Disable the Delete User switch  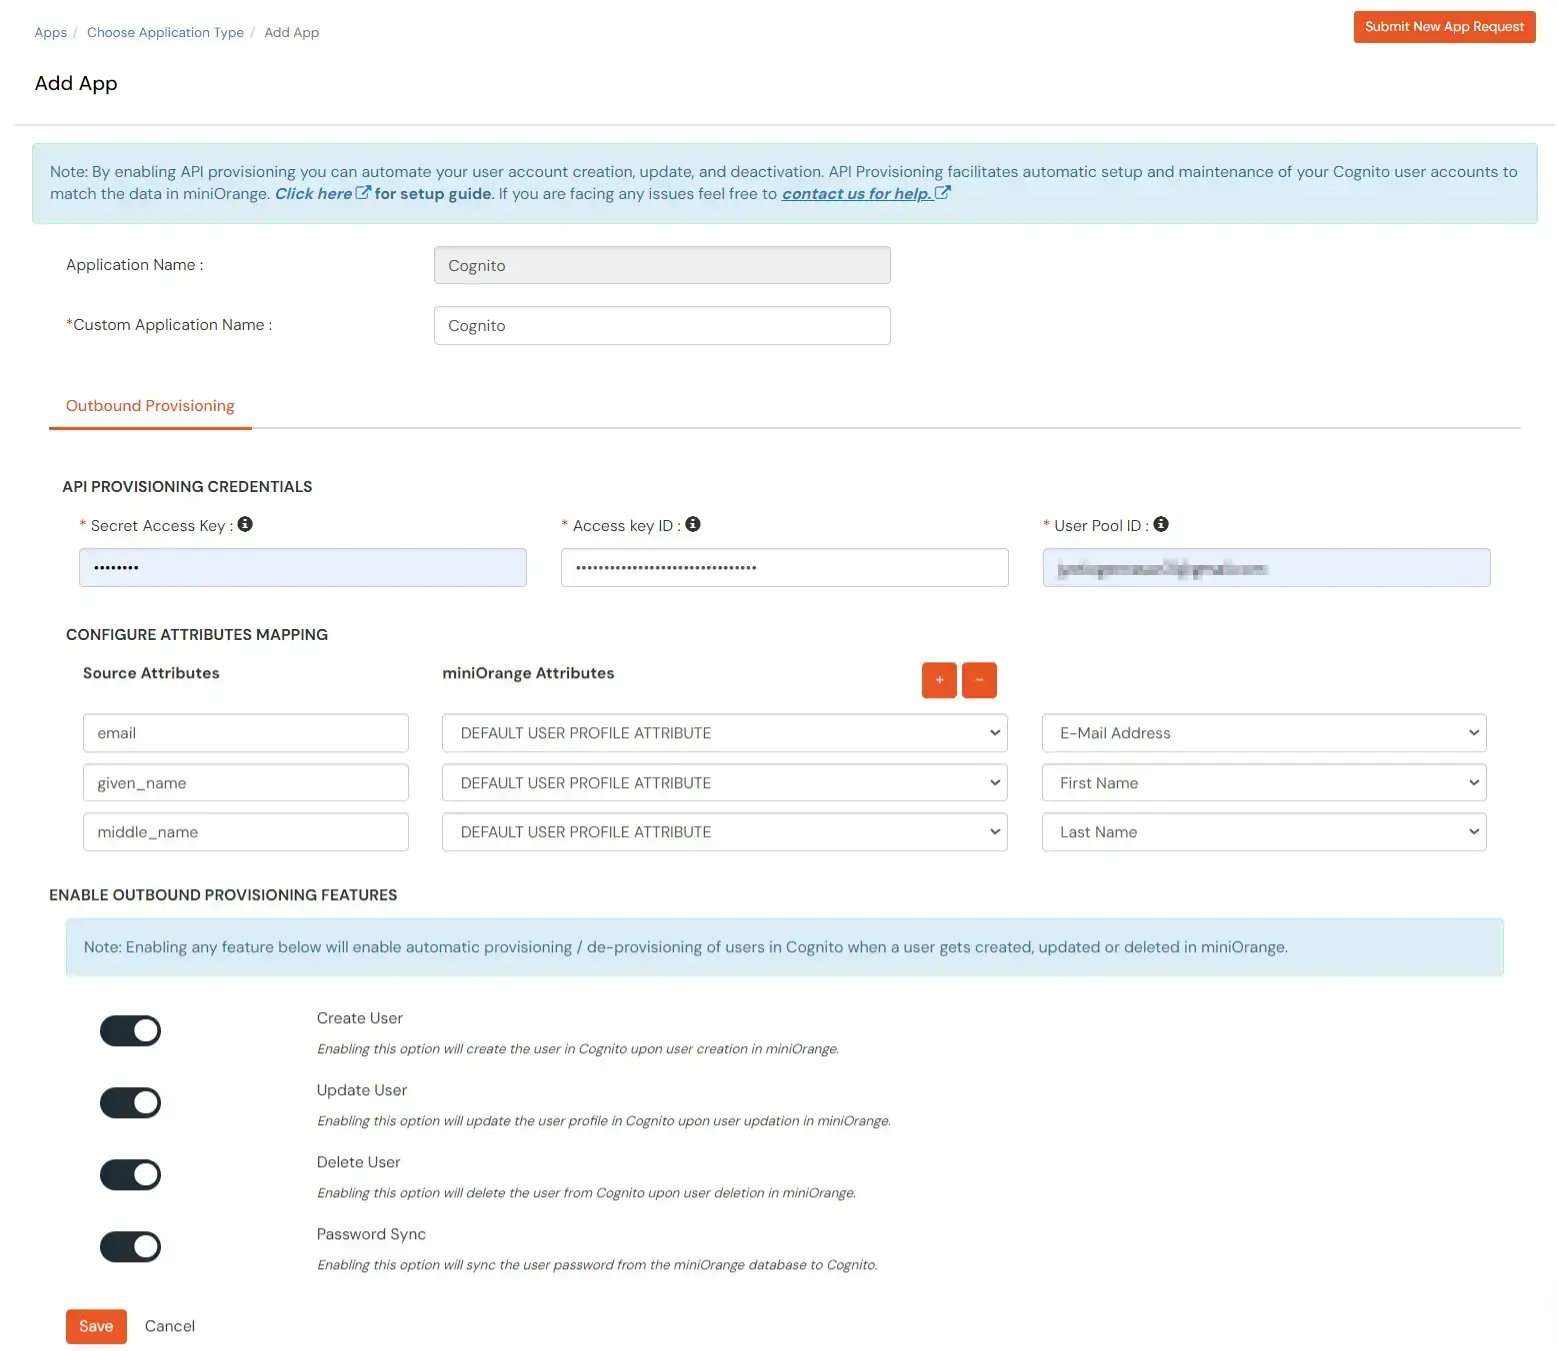130,1175
